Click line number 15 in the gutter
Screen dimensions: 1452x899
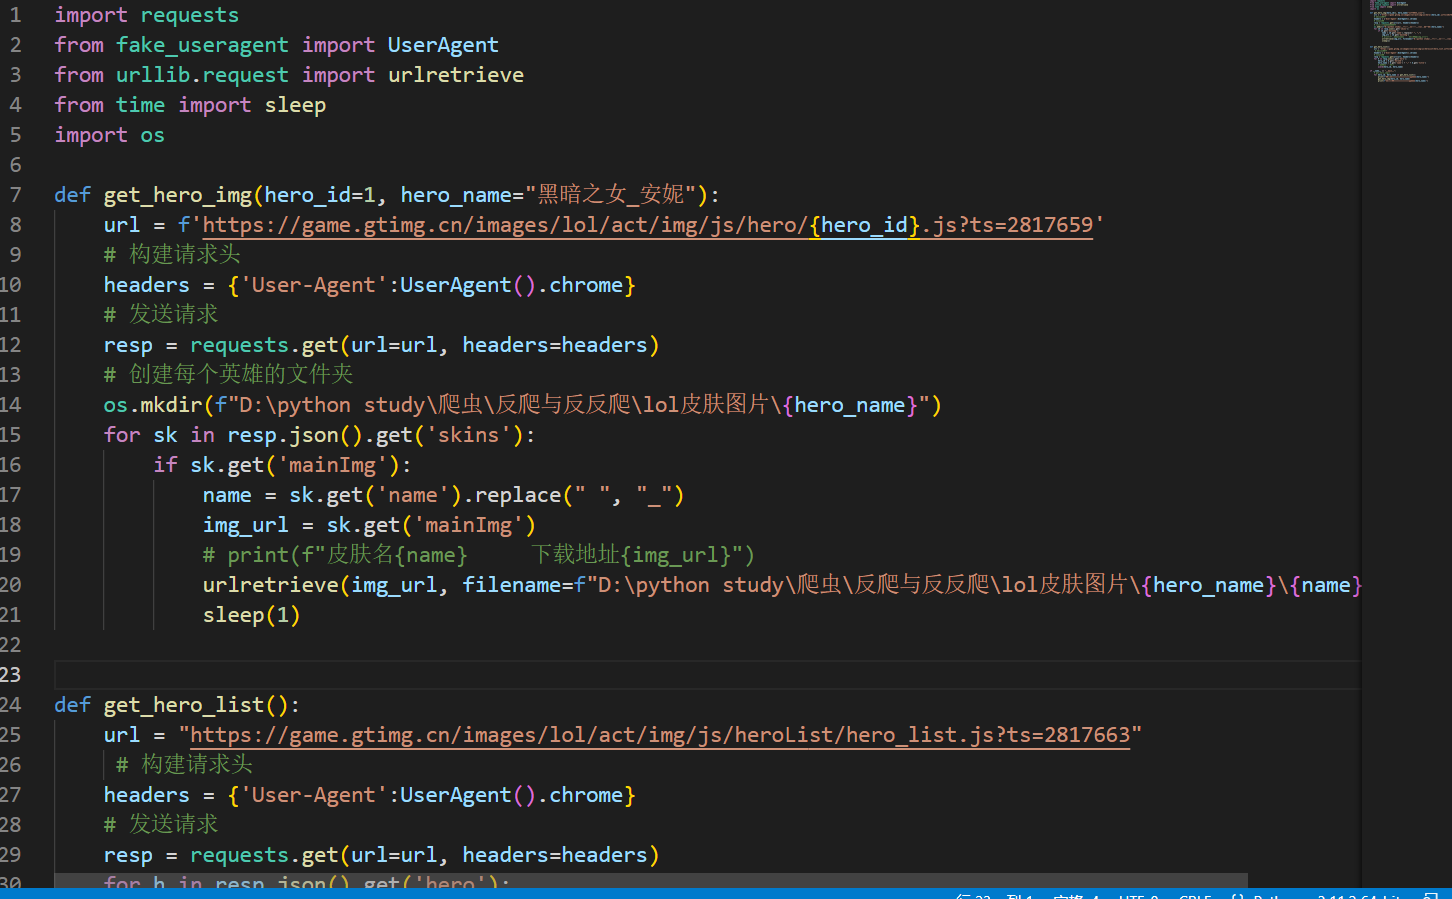pyautogui.click(x=11, y=435)
